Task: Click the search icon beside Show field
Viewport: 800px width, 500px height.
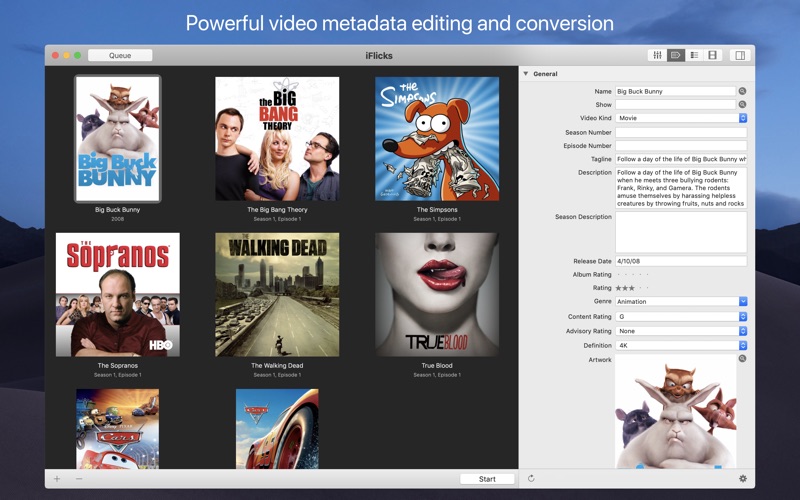Action: click(x=743, y=104)
